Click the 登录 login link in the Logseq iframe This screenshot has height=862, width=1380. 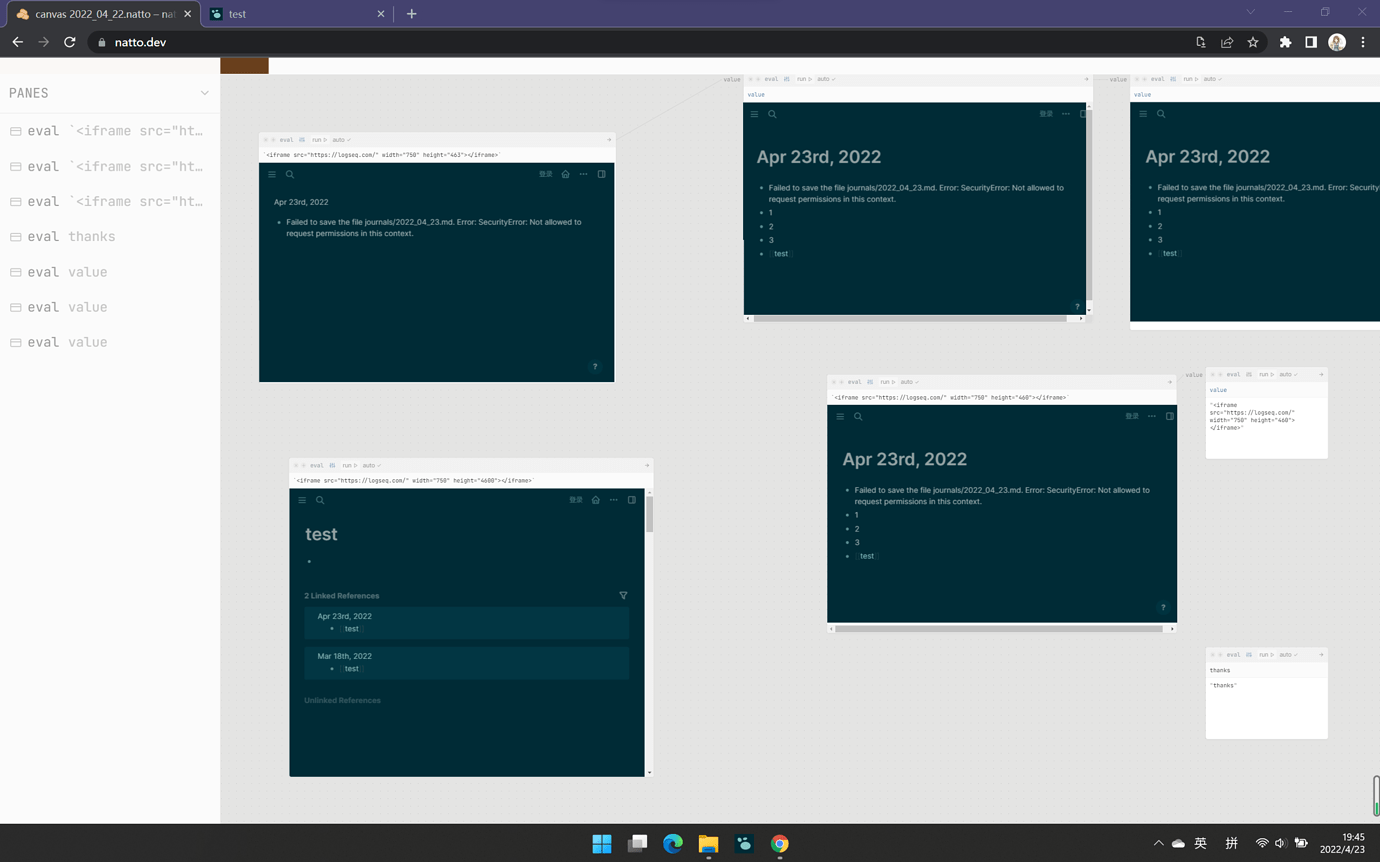click(545, 174)
